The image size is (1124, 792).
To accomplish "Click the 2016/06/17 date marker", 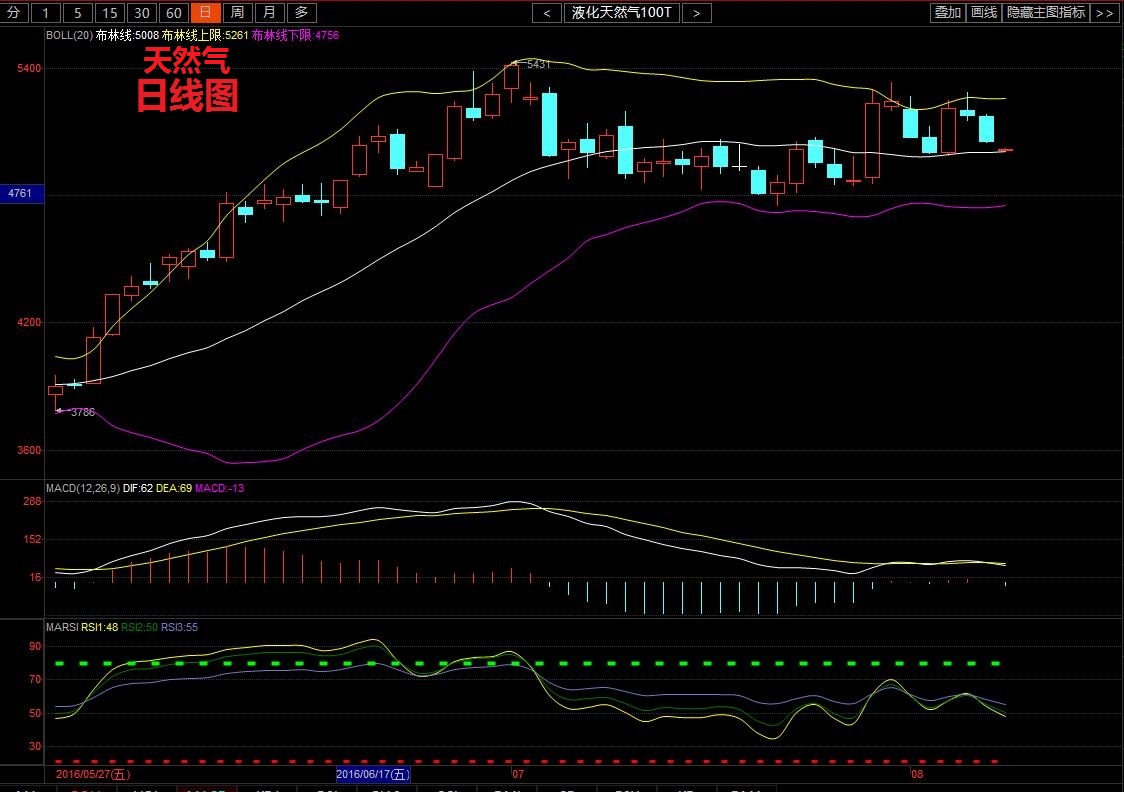I will point(372,774).
